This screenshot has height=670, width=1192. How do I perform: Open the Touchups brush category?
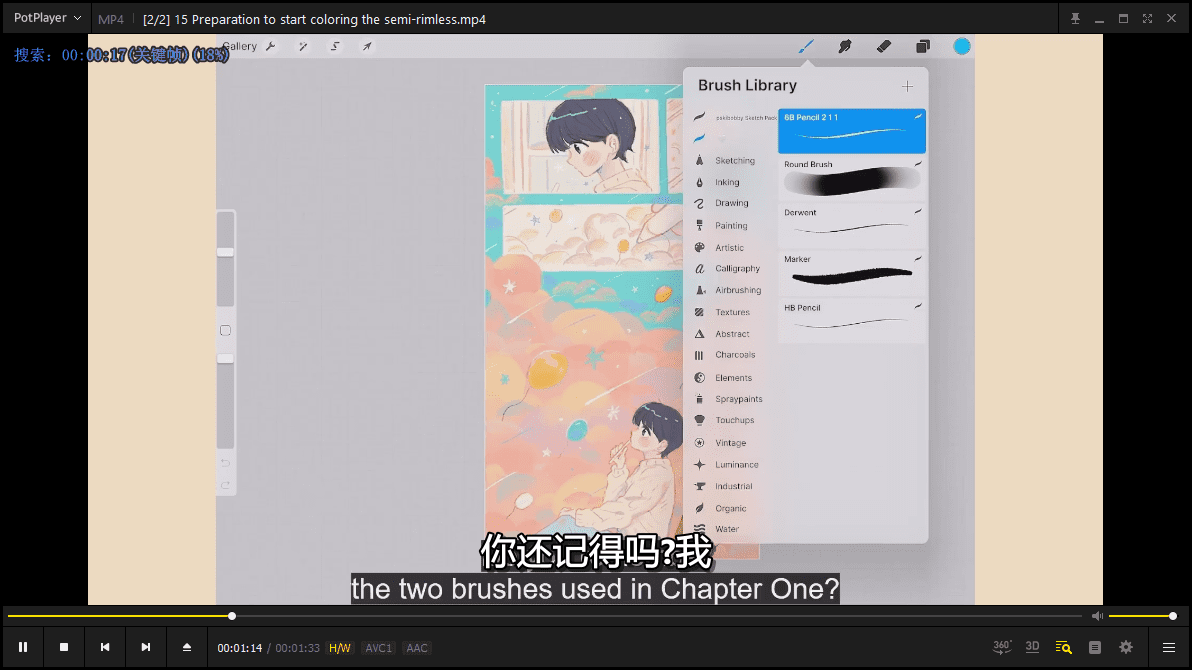[734, 421]
